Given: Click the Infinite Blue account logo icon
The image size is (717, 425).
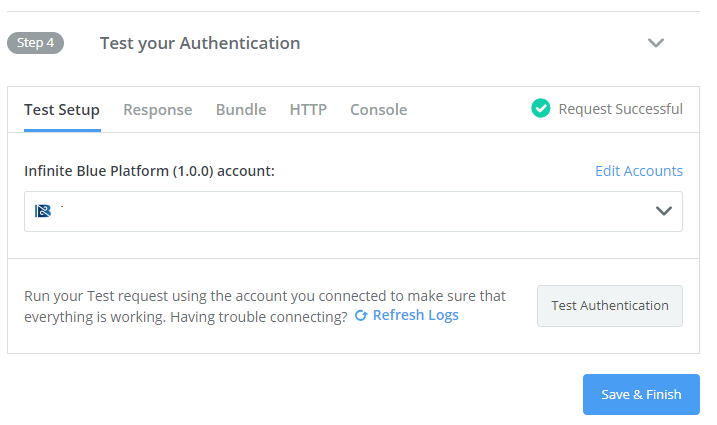Looking at the screenshot, I should (x=43, y=211).
